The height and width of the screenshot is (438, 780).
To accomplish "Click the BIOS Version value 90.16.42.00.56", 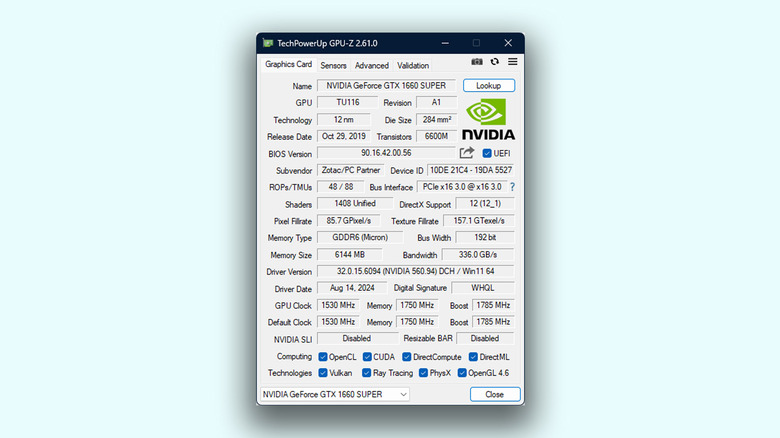I will click(x=386, y=153).
